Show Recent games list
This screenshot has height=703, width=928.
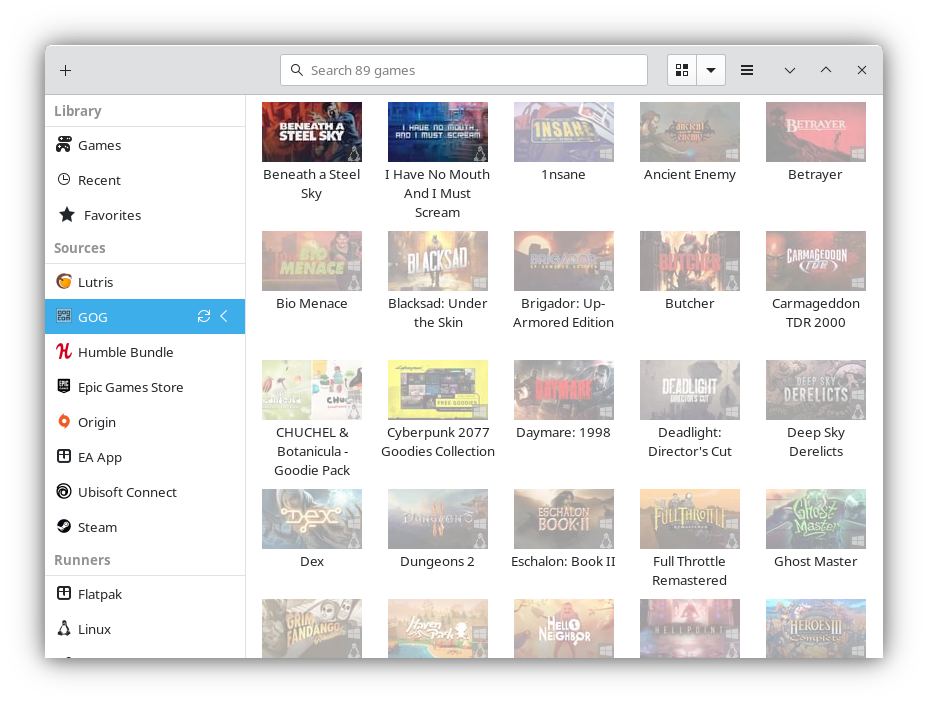click(145, 180)
